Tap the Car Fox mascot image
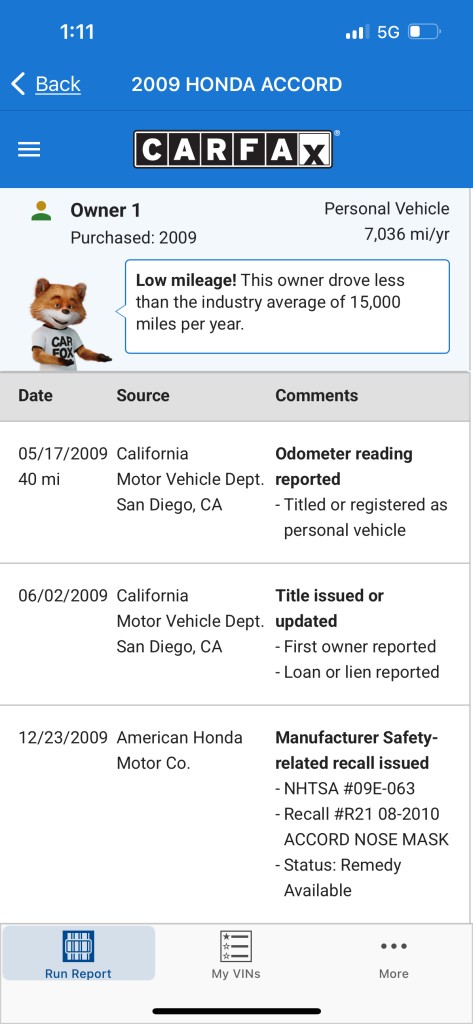 tap(67, 323)
